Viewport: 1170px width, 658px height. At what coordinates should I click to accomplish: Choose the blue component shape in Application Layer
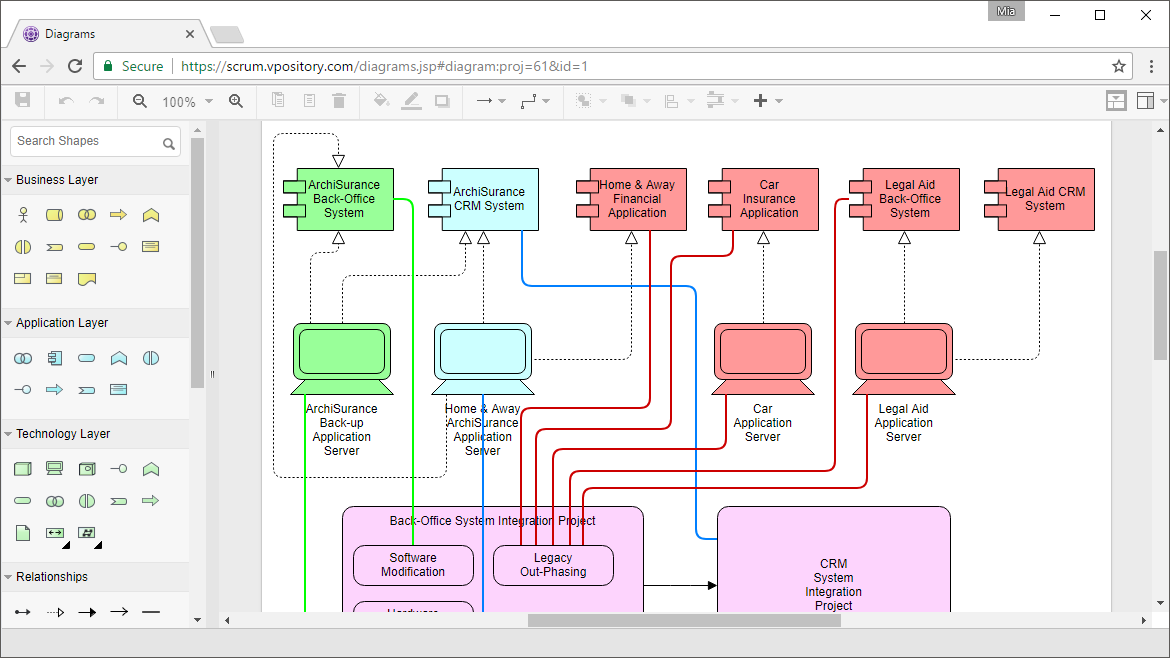click(x=55, y=358)
